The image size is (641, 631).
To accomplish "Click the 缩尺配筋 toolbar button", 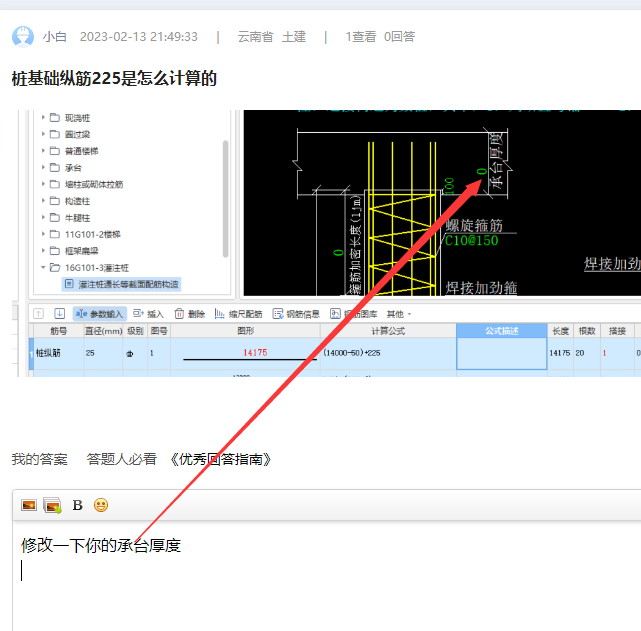I will point(238,313).
